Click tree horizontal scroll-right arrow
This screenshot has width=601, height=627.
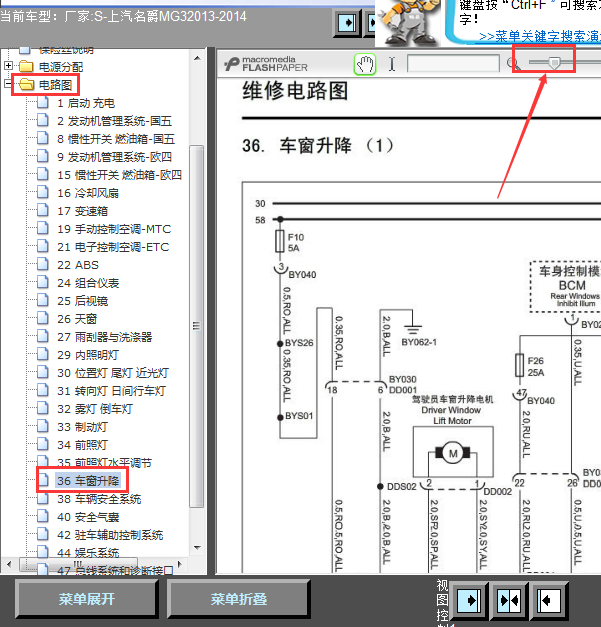(x=180, y=565)
